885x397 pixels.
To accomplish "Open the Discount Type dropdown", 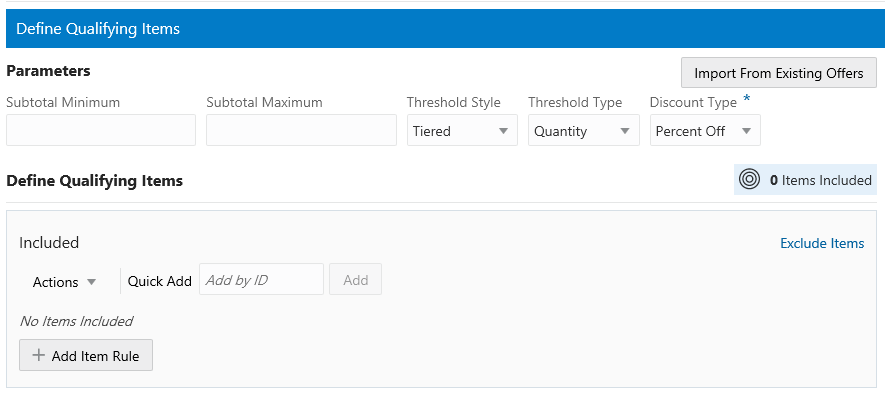I will coord(705,130).
